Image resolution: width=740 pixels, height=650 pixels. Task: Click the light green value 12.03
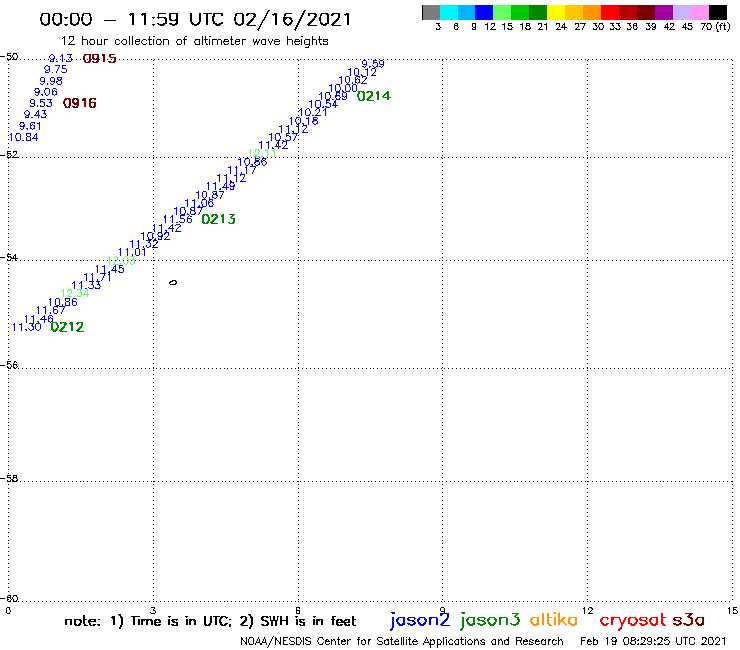pos(121,261)
